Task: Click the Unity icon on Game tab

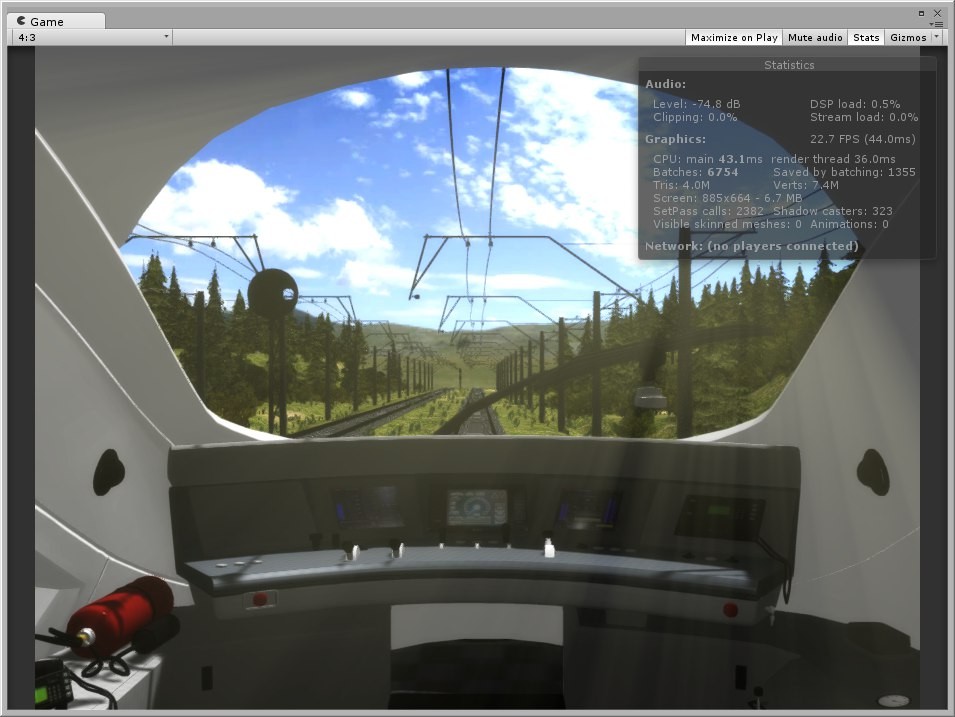Action: tap(21, 21)
